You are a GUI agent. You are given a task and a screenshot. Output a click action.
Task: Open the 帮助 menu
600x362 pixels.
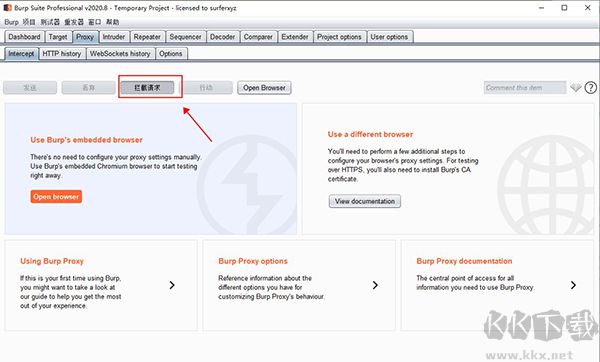point(112,22)
